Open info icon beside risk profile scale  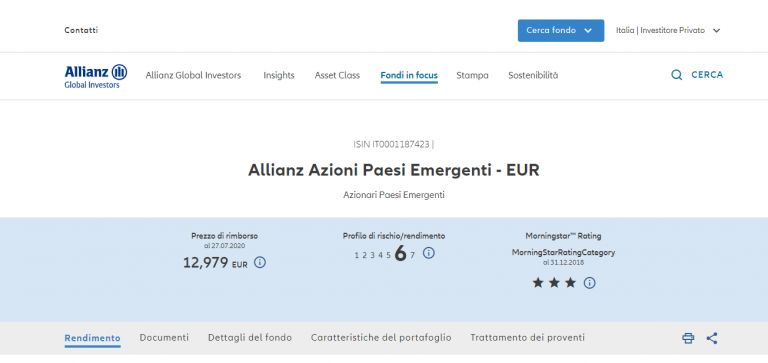click(x=429, y=253)
